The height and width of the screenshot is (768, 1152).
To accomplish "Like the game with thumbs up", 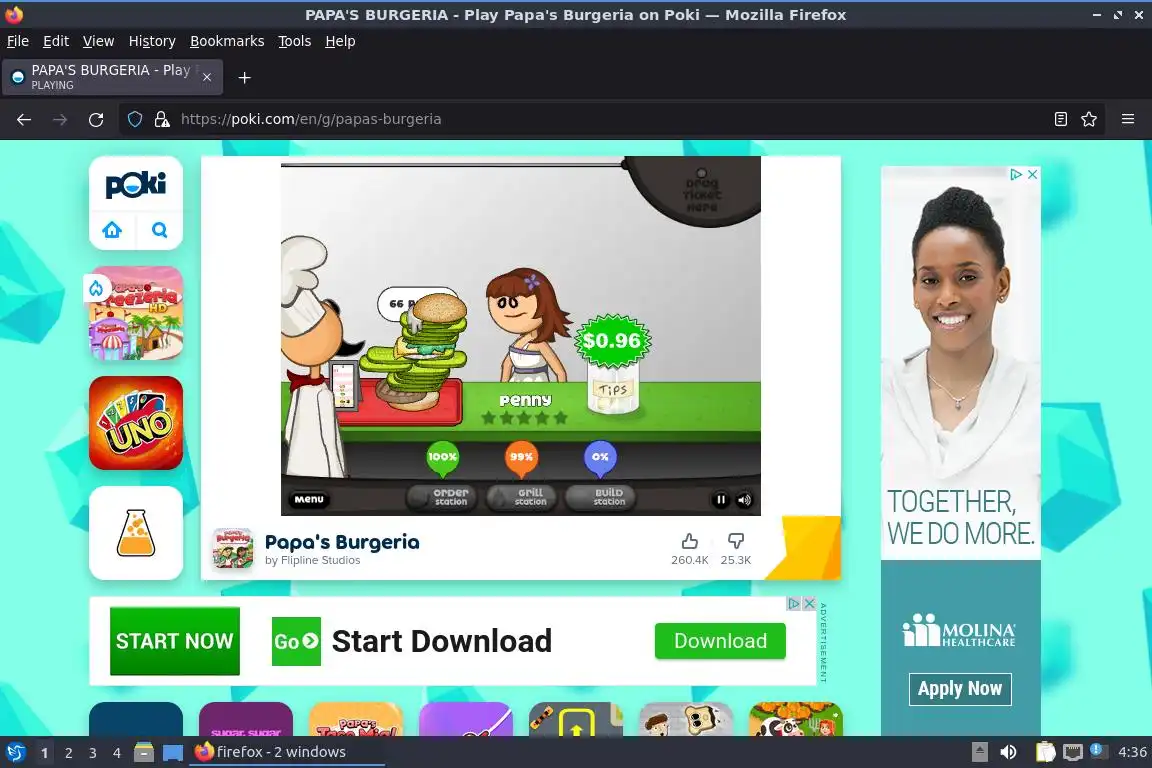I will pos(689,542).
